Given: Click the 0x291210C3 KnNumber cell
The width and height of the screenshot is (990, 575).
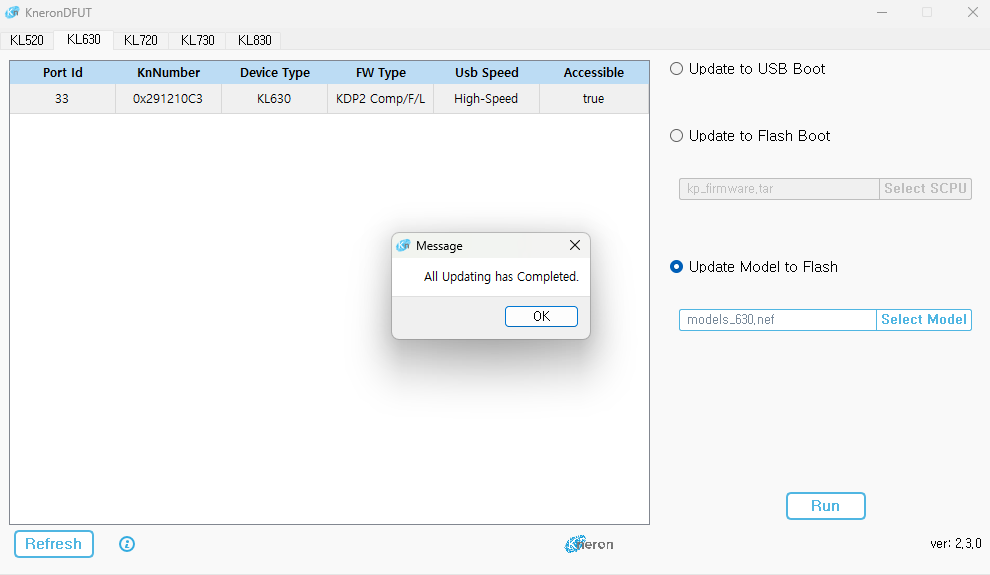Looking at the screenshot, I should [168, 98].
